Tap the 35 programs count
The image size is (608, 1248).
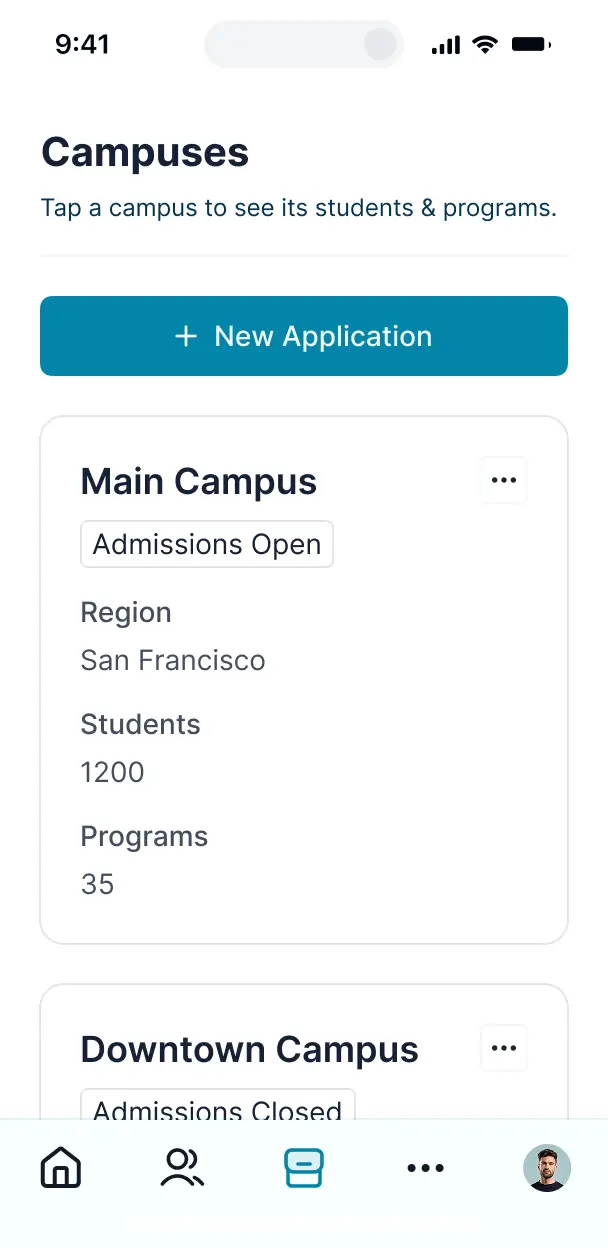tap(97, 884)
